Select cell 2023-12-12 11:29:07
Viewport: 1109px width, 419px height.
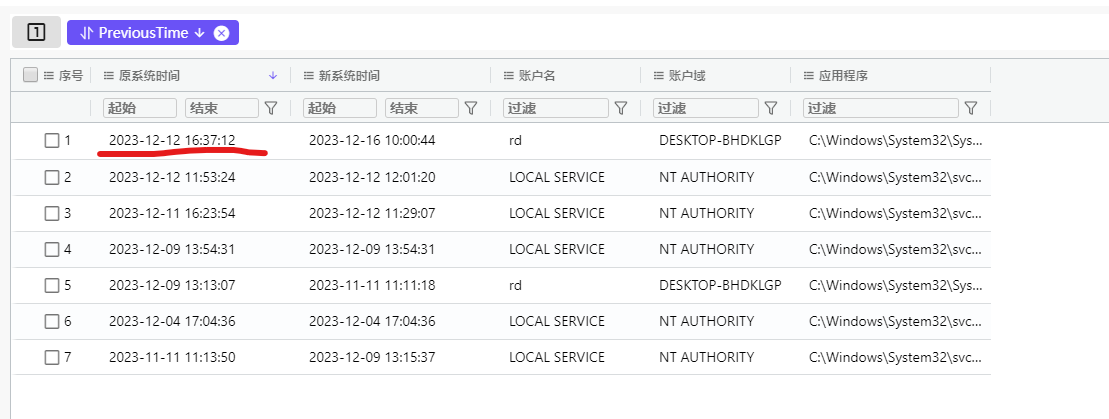coord(372,213)
